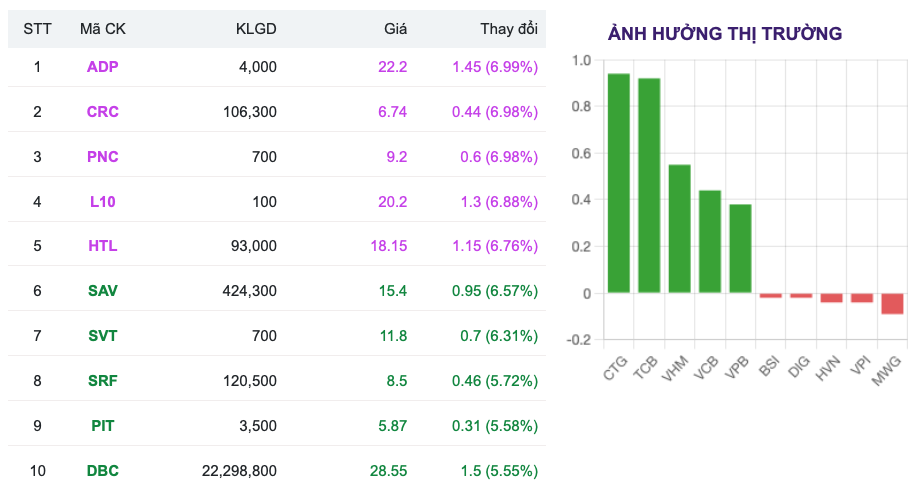Sort by the Giá column header
908x491 pixels.
click(x=395, y=29)
